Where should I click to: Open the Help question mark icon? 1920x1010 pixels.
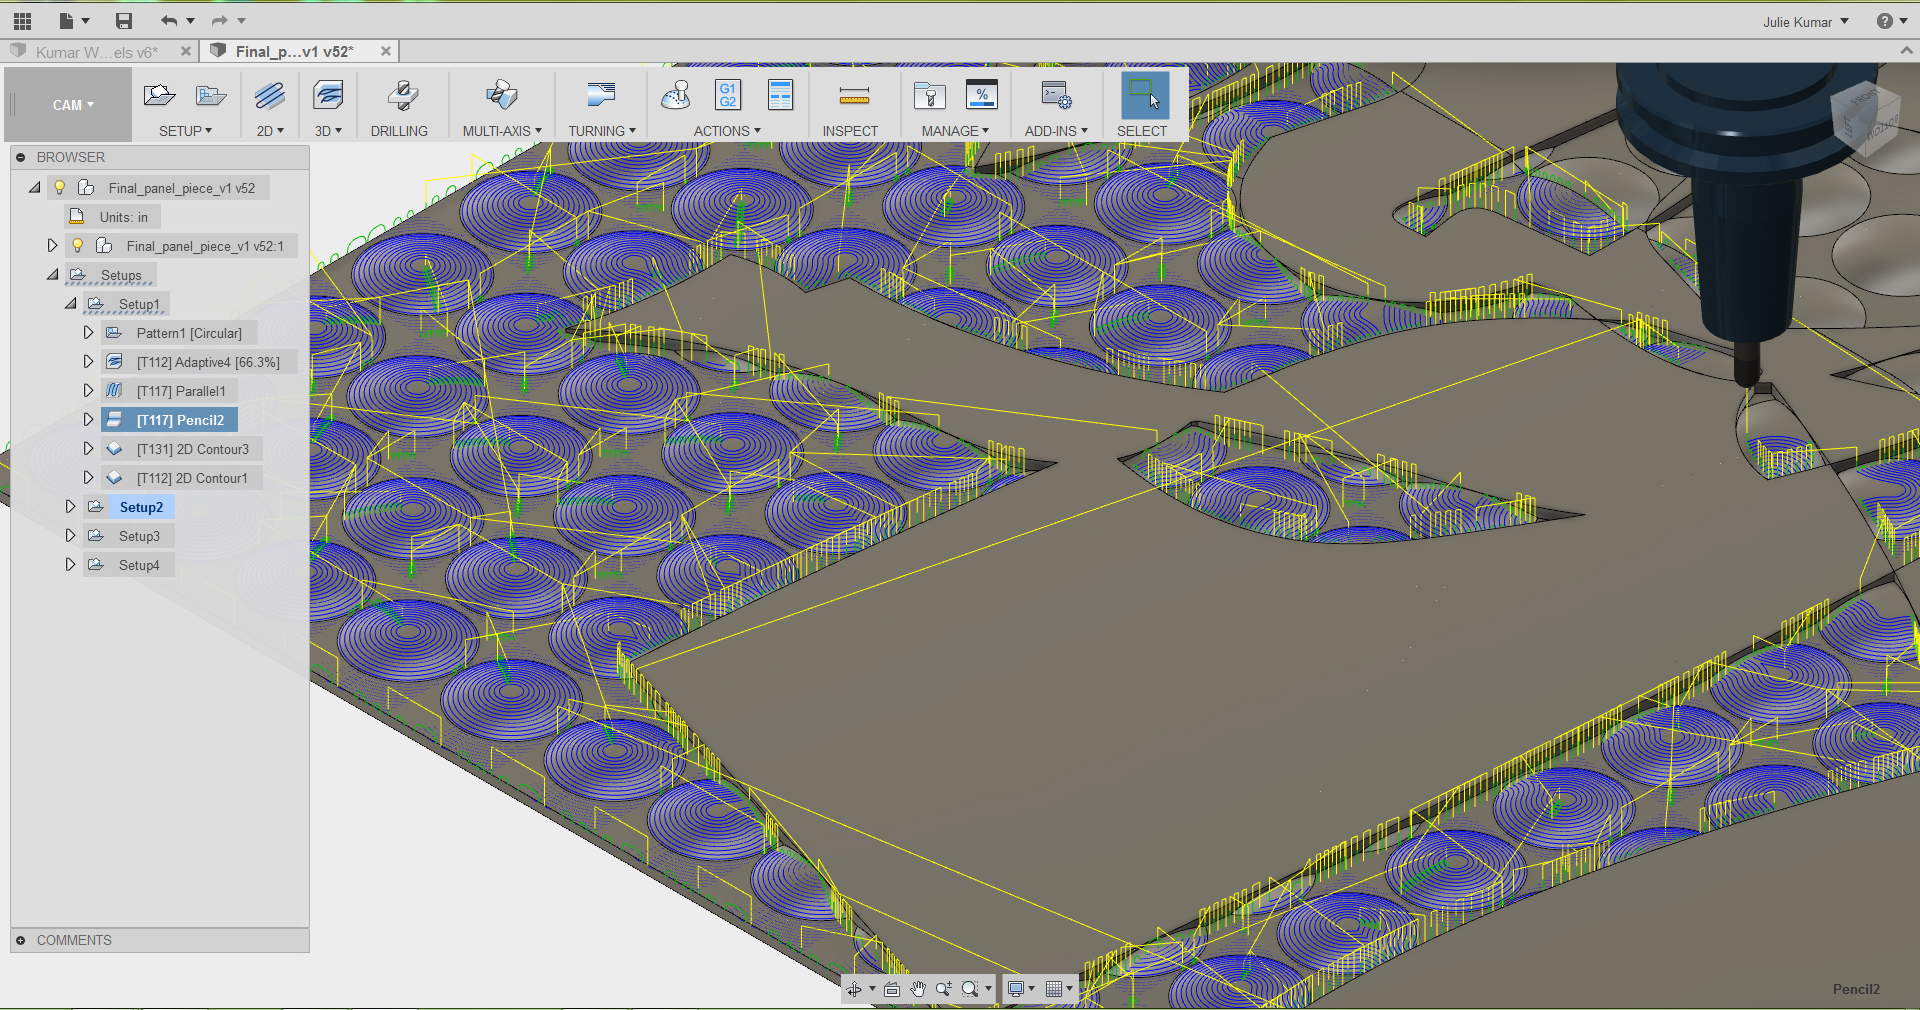click(x=1885, y=21)
